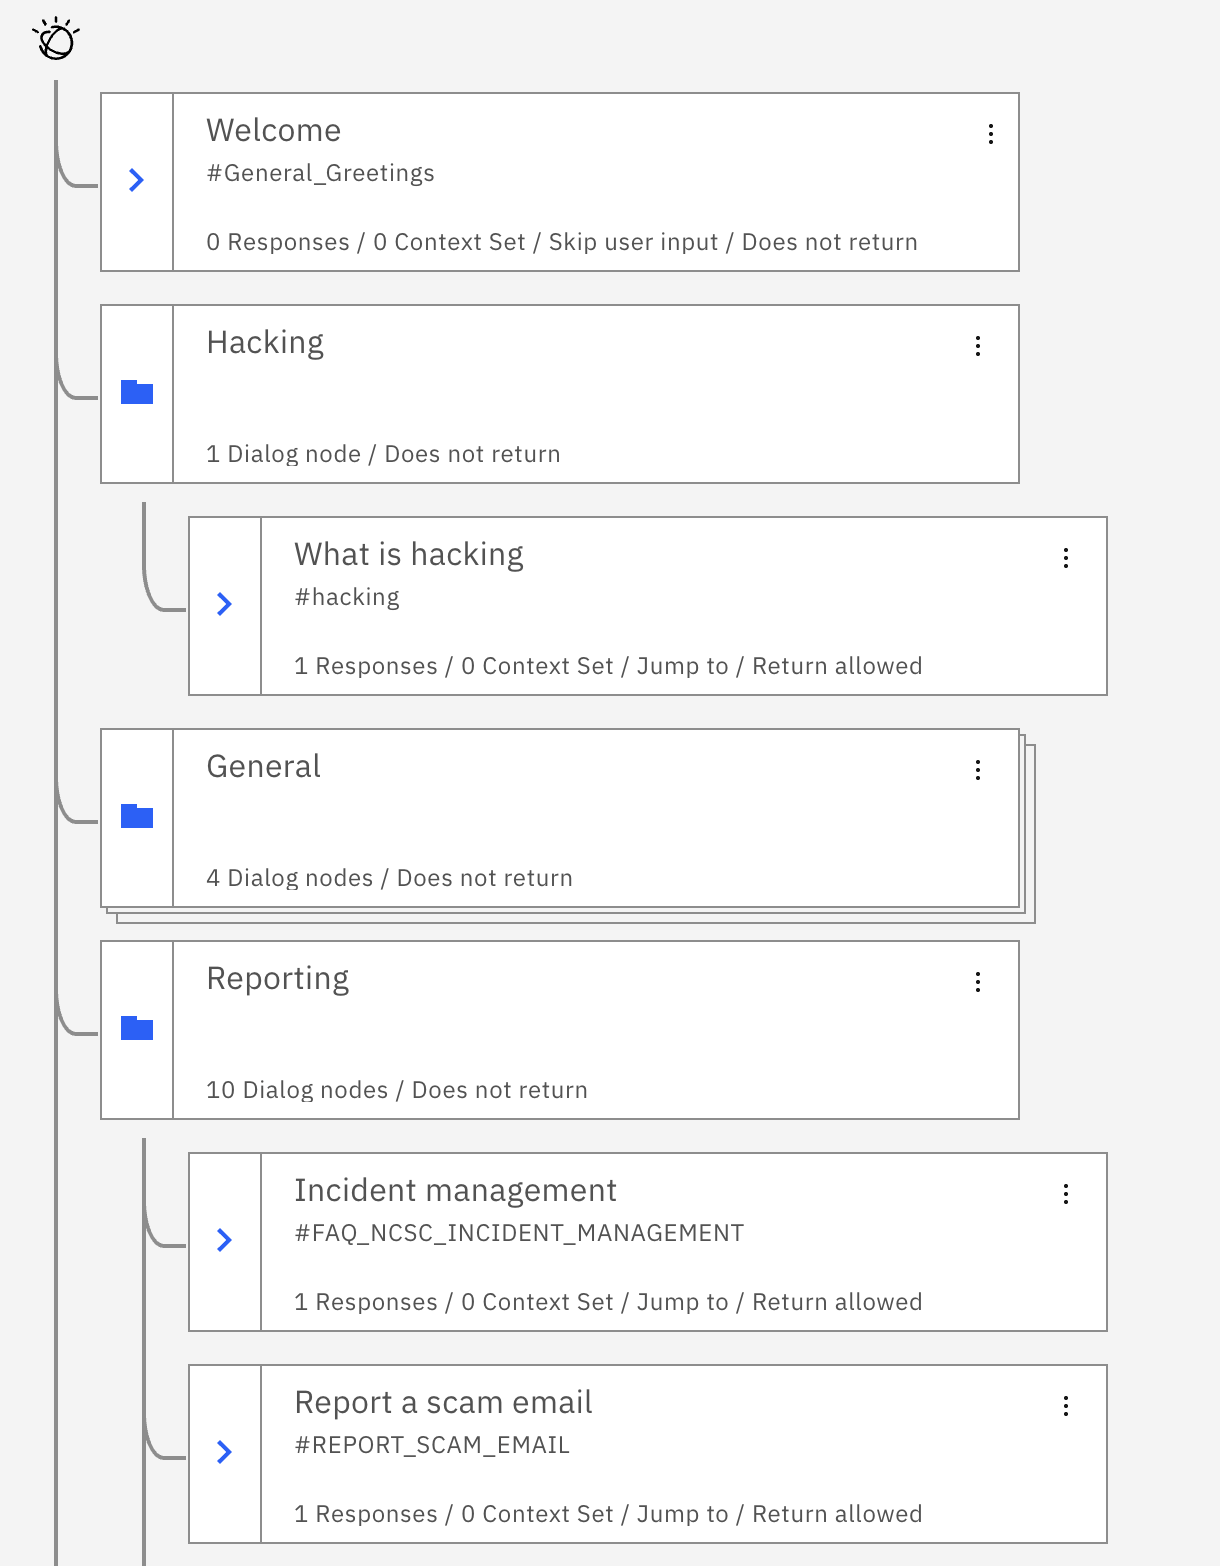Viewport: 1220px width, 1566px height.
Task: Expand the Incident management node chevron
Action: pos(225,1240)
